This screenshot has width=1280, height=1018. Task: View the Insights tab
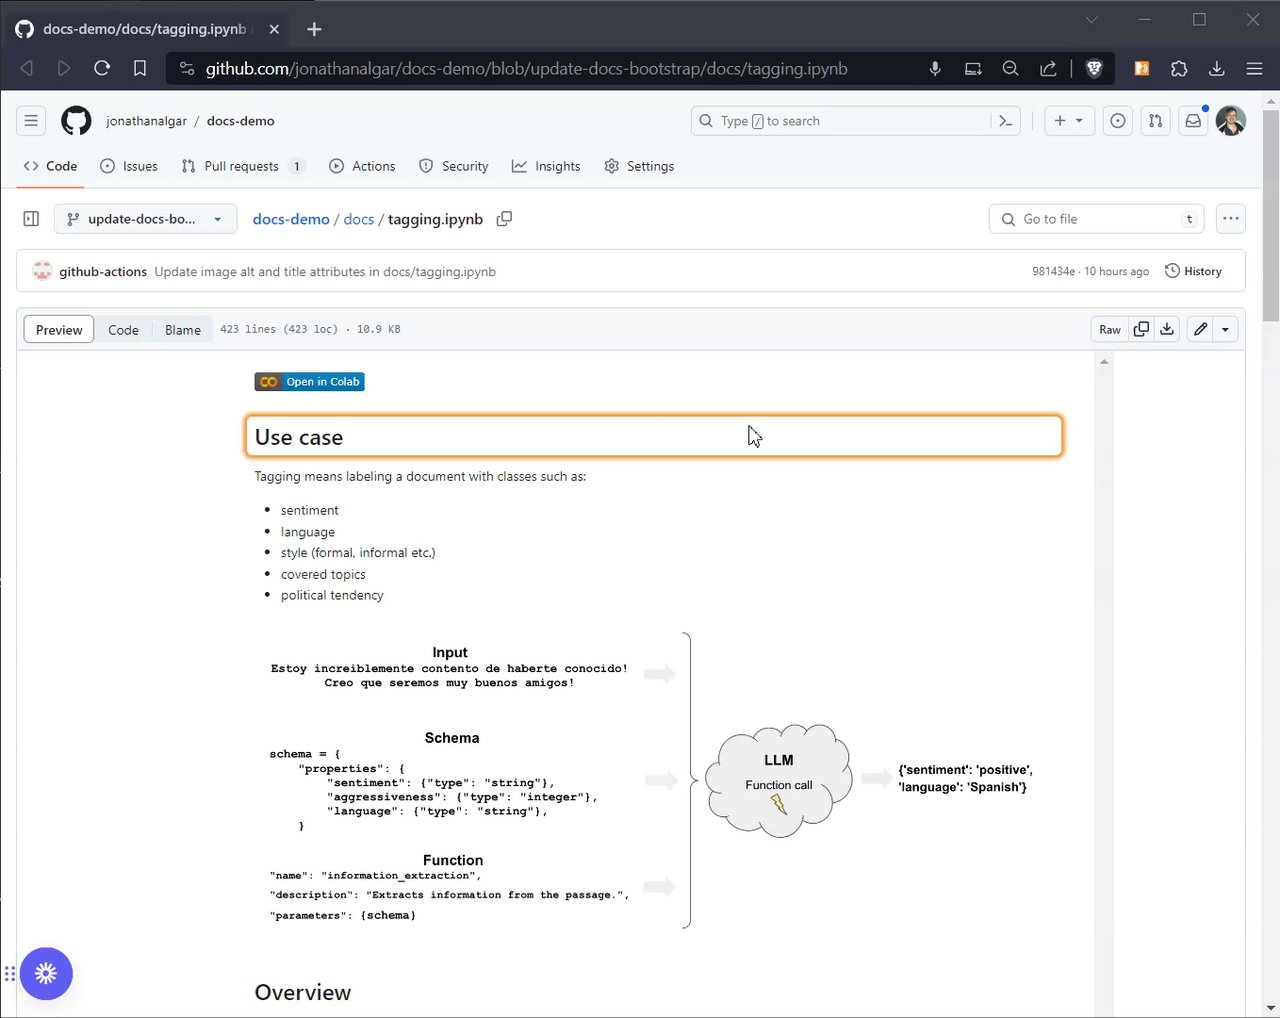(x=546, y=166)
